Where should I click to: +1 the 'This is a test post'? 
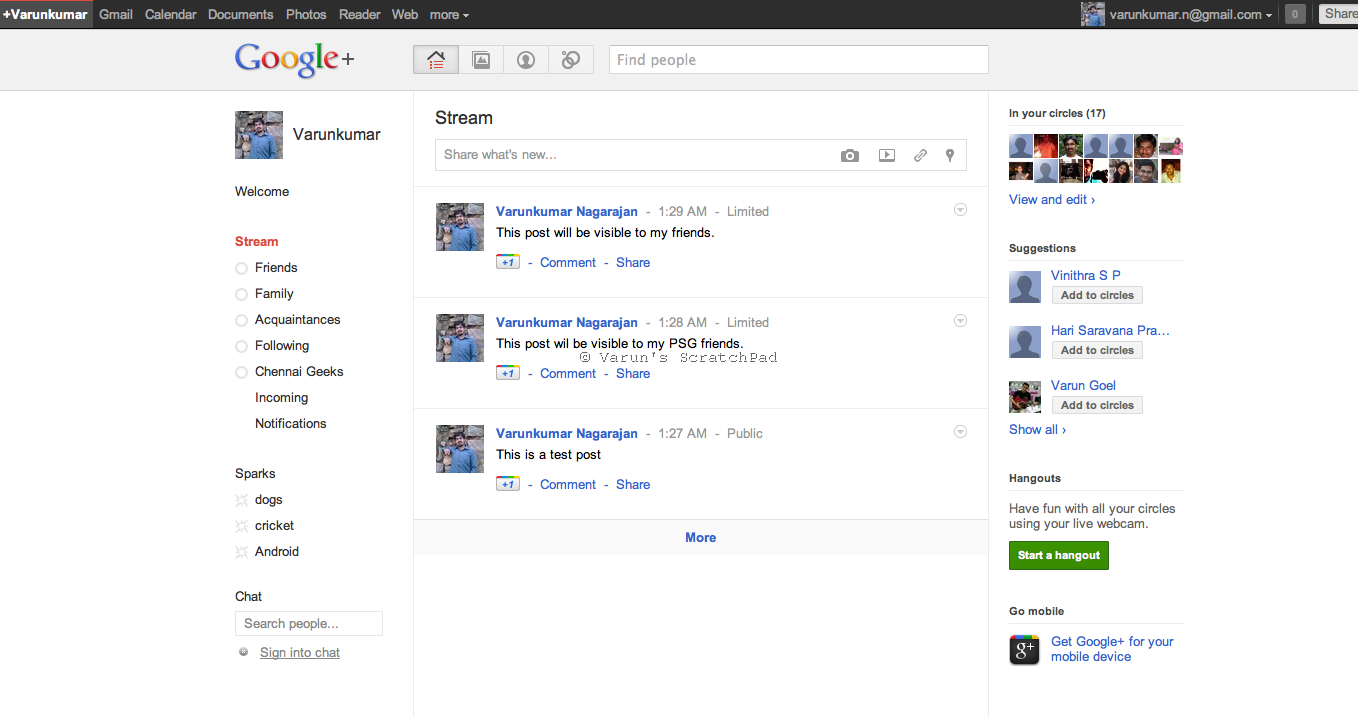tap(508, 484)
